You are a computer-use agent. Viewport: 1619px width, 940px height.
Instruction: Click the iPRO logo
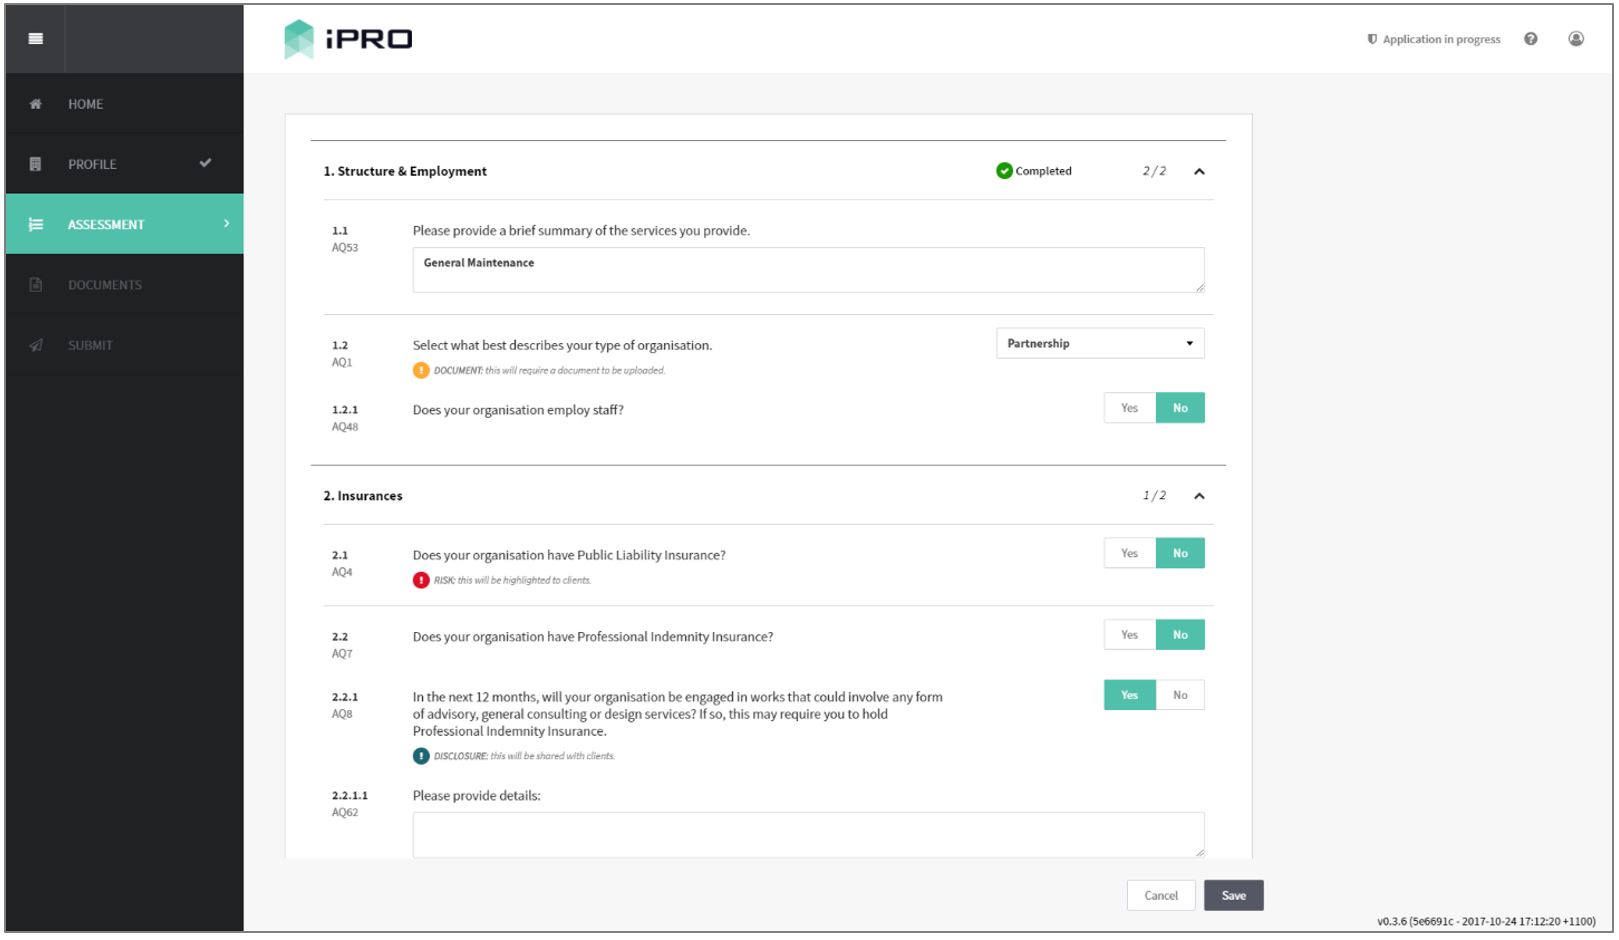click(348, 39)
